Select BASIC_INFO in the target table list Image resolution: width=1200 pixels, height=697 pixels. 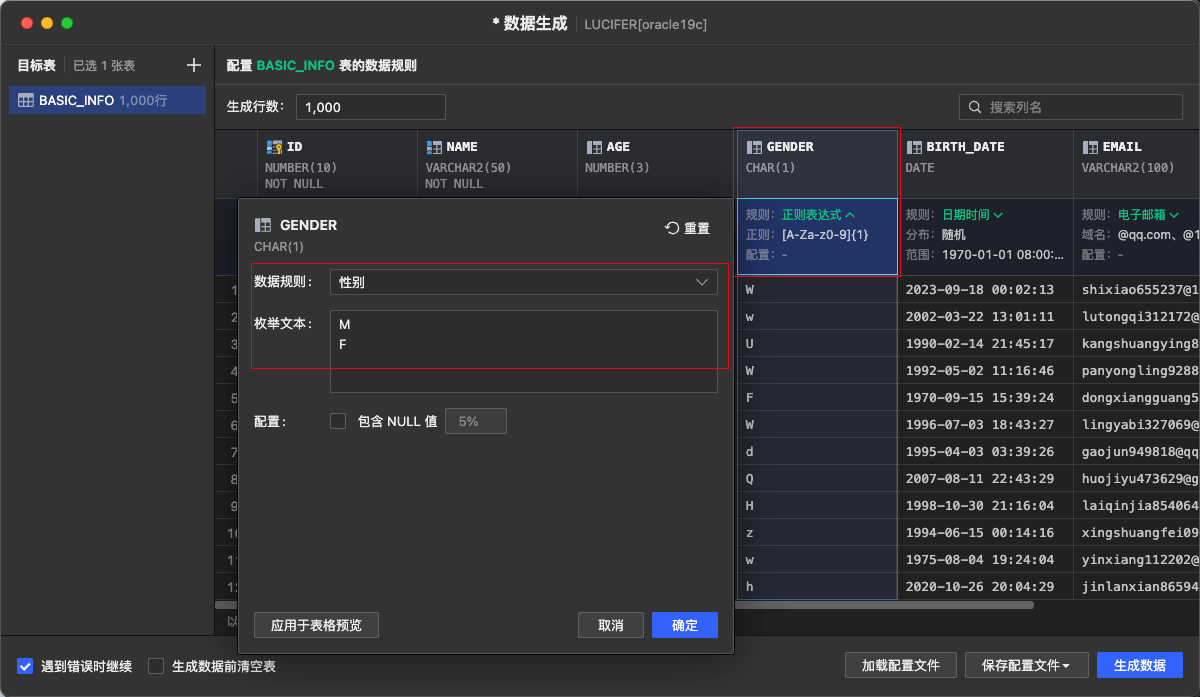coord(107,100)
